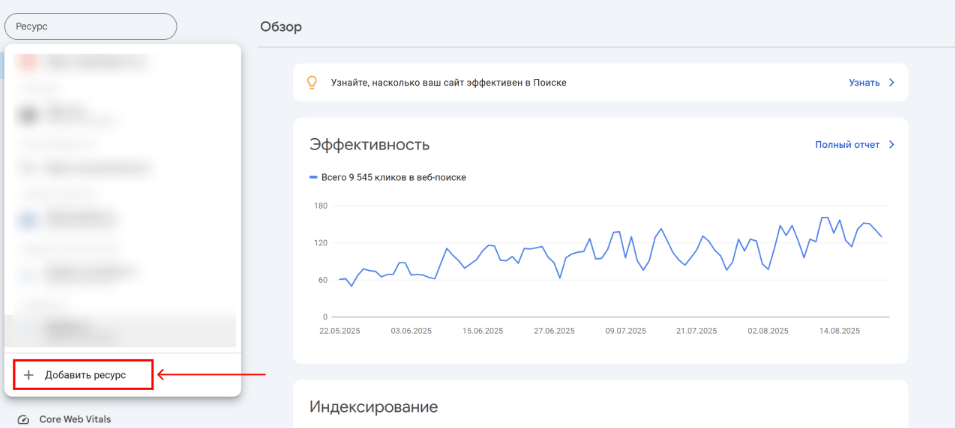Click the Индексирование card heading
Image resolution: width=955 pixels, height=428 pixels.
(374, 407)
